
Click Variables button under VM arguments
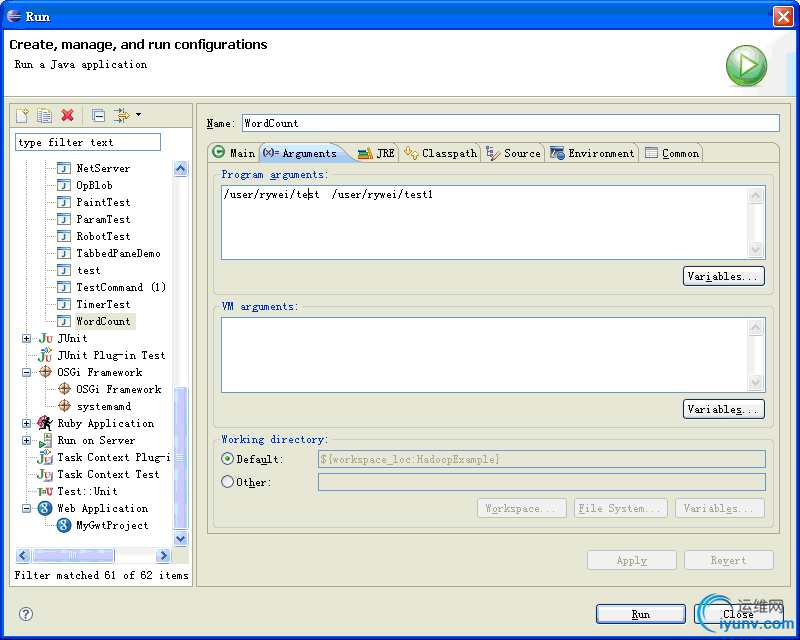(723, 409)
